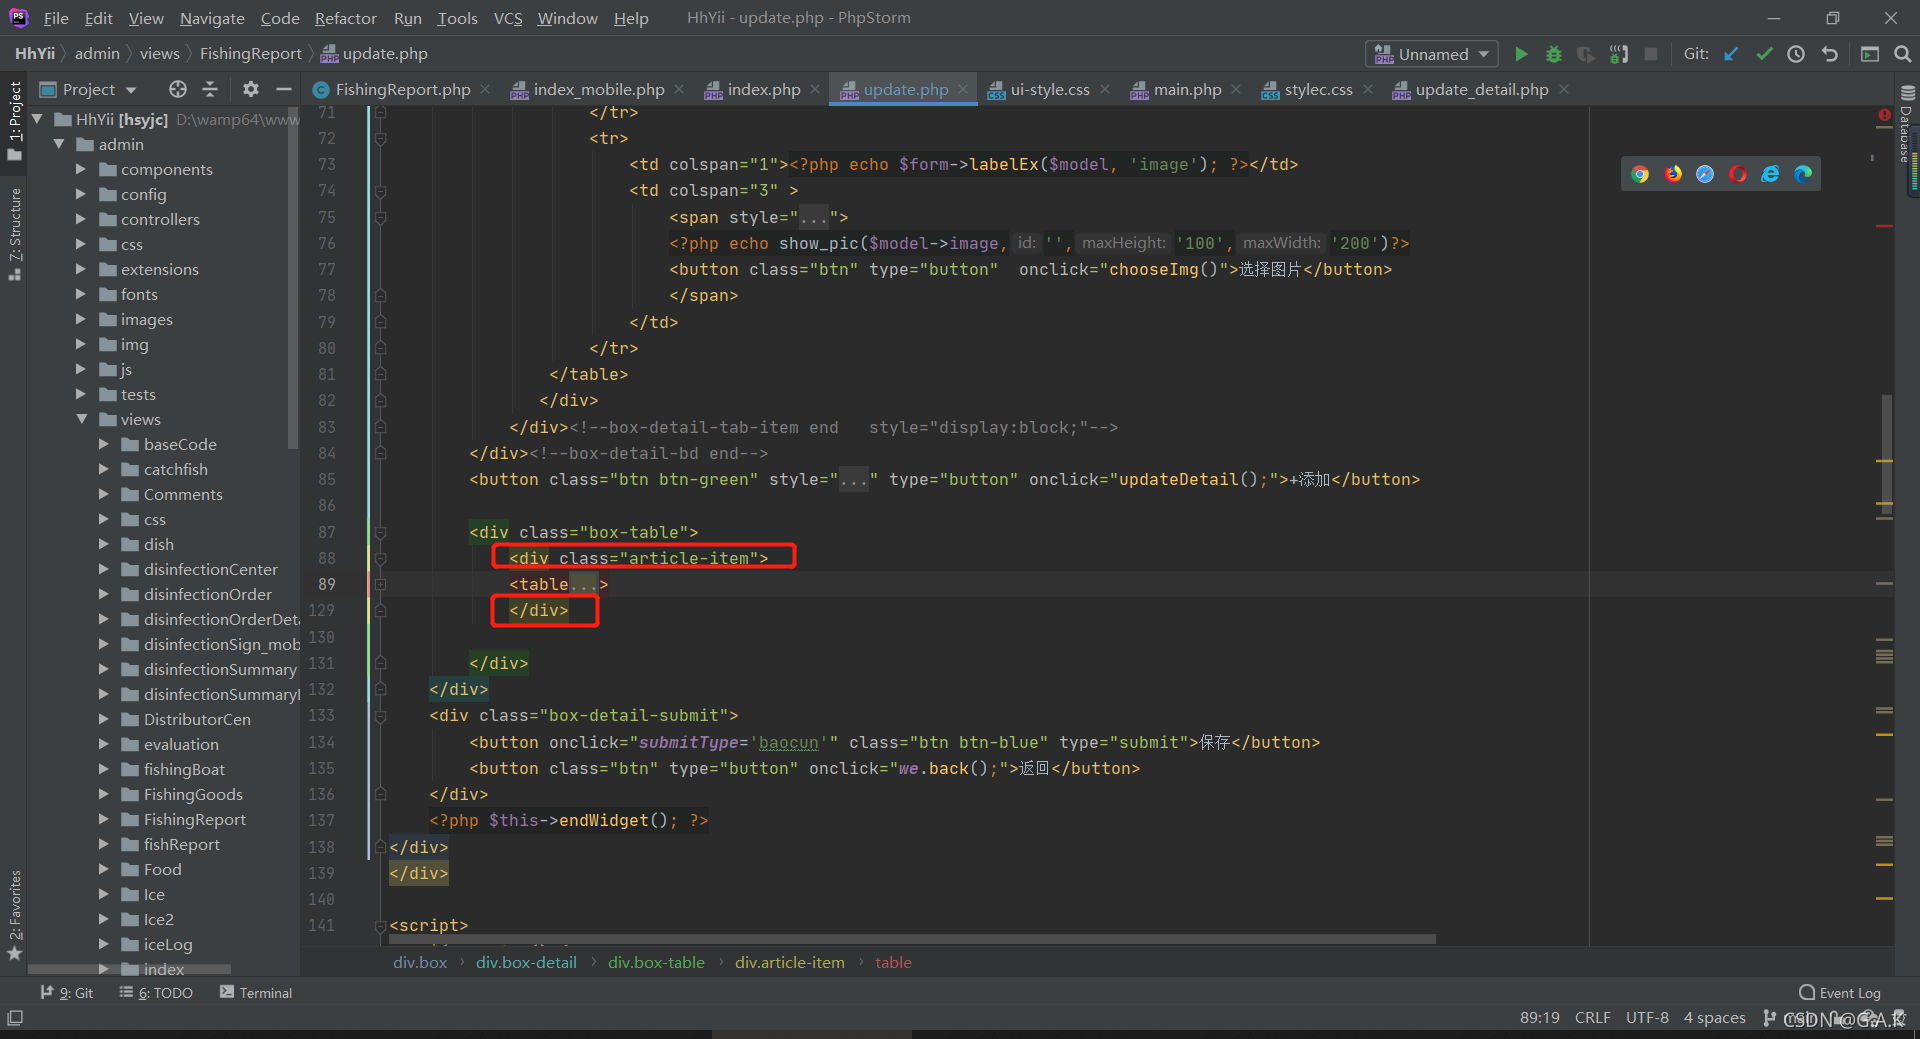Fold the script block at line 141

point(381,926)
